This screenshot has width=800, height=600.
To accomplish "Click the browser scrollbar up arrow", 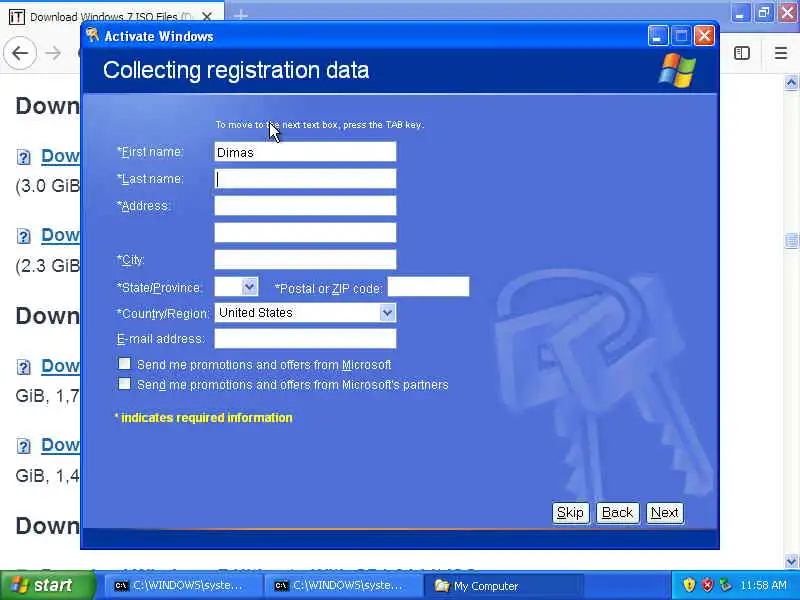I will (x=791, y=83).
